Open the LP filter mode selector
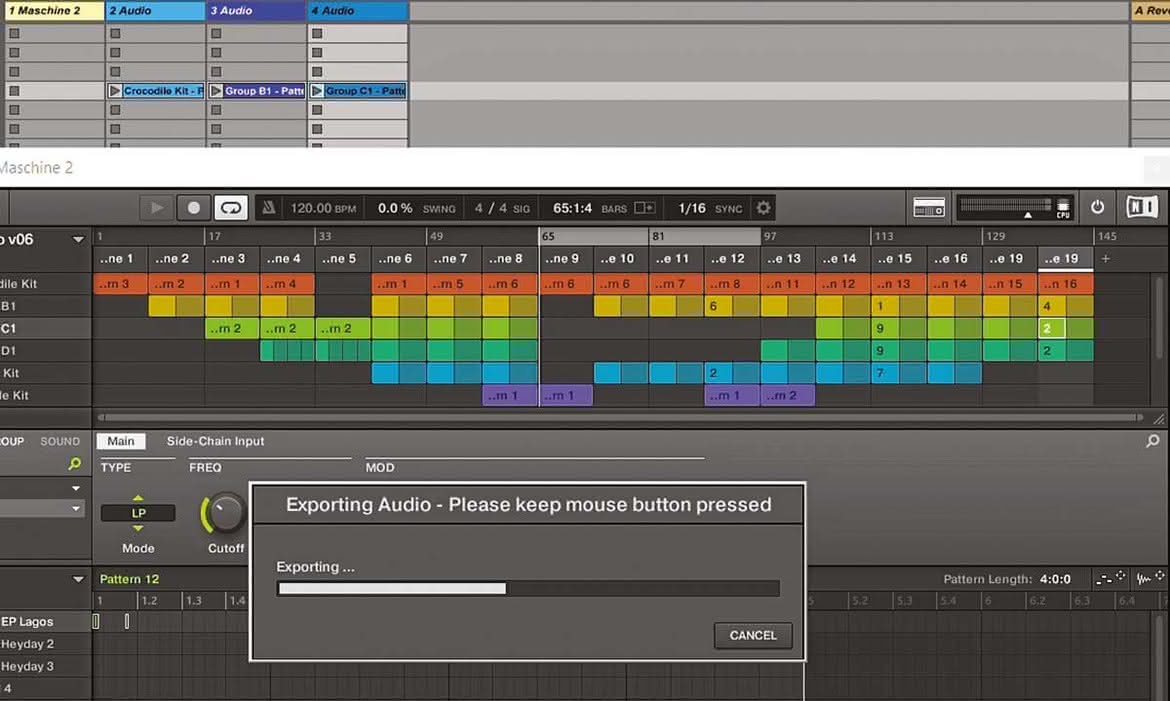Image resolution: width=1170 pixels, height=701 pixels. point(138,513)
